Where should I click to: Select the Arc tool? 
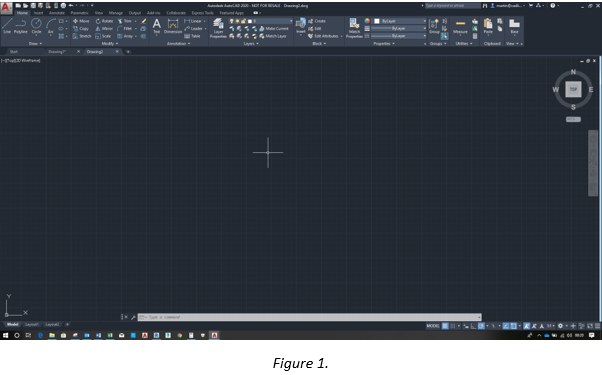(50, 26)
